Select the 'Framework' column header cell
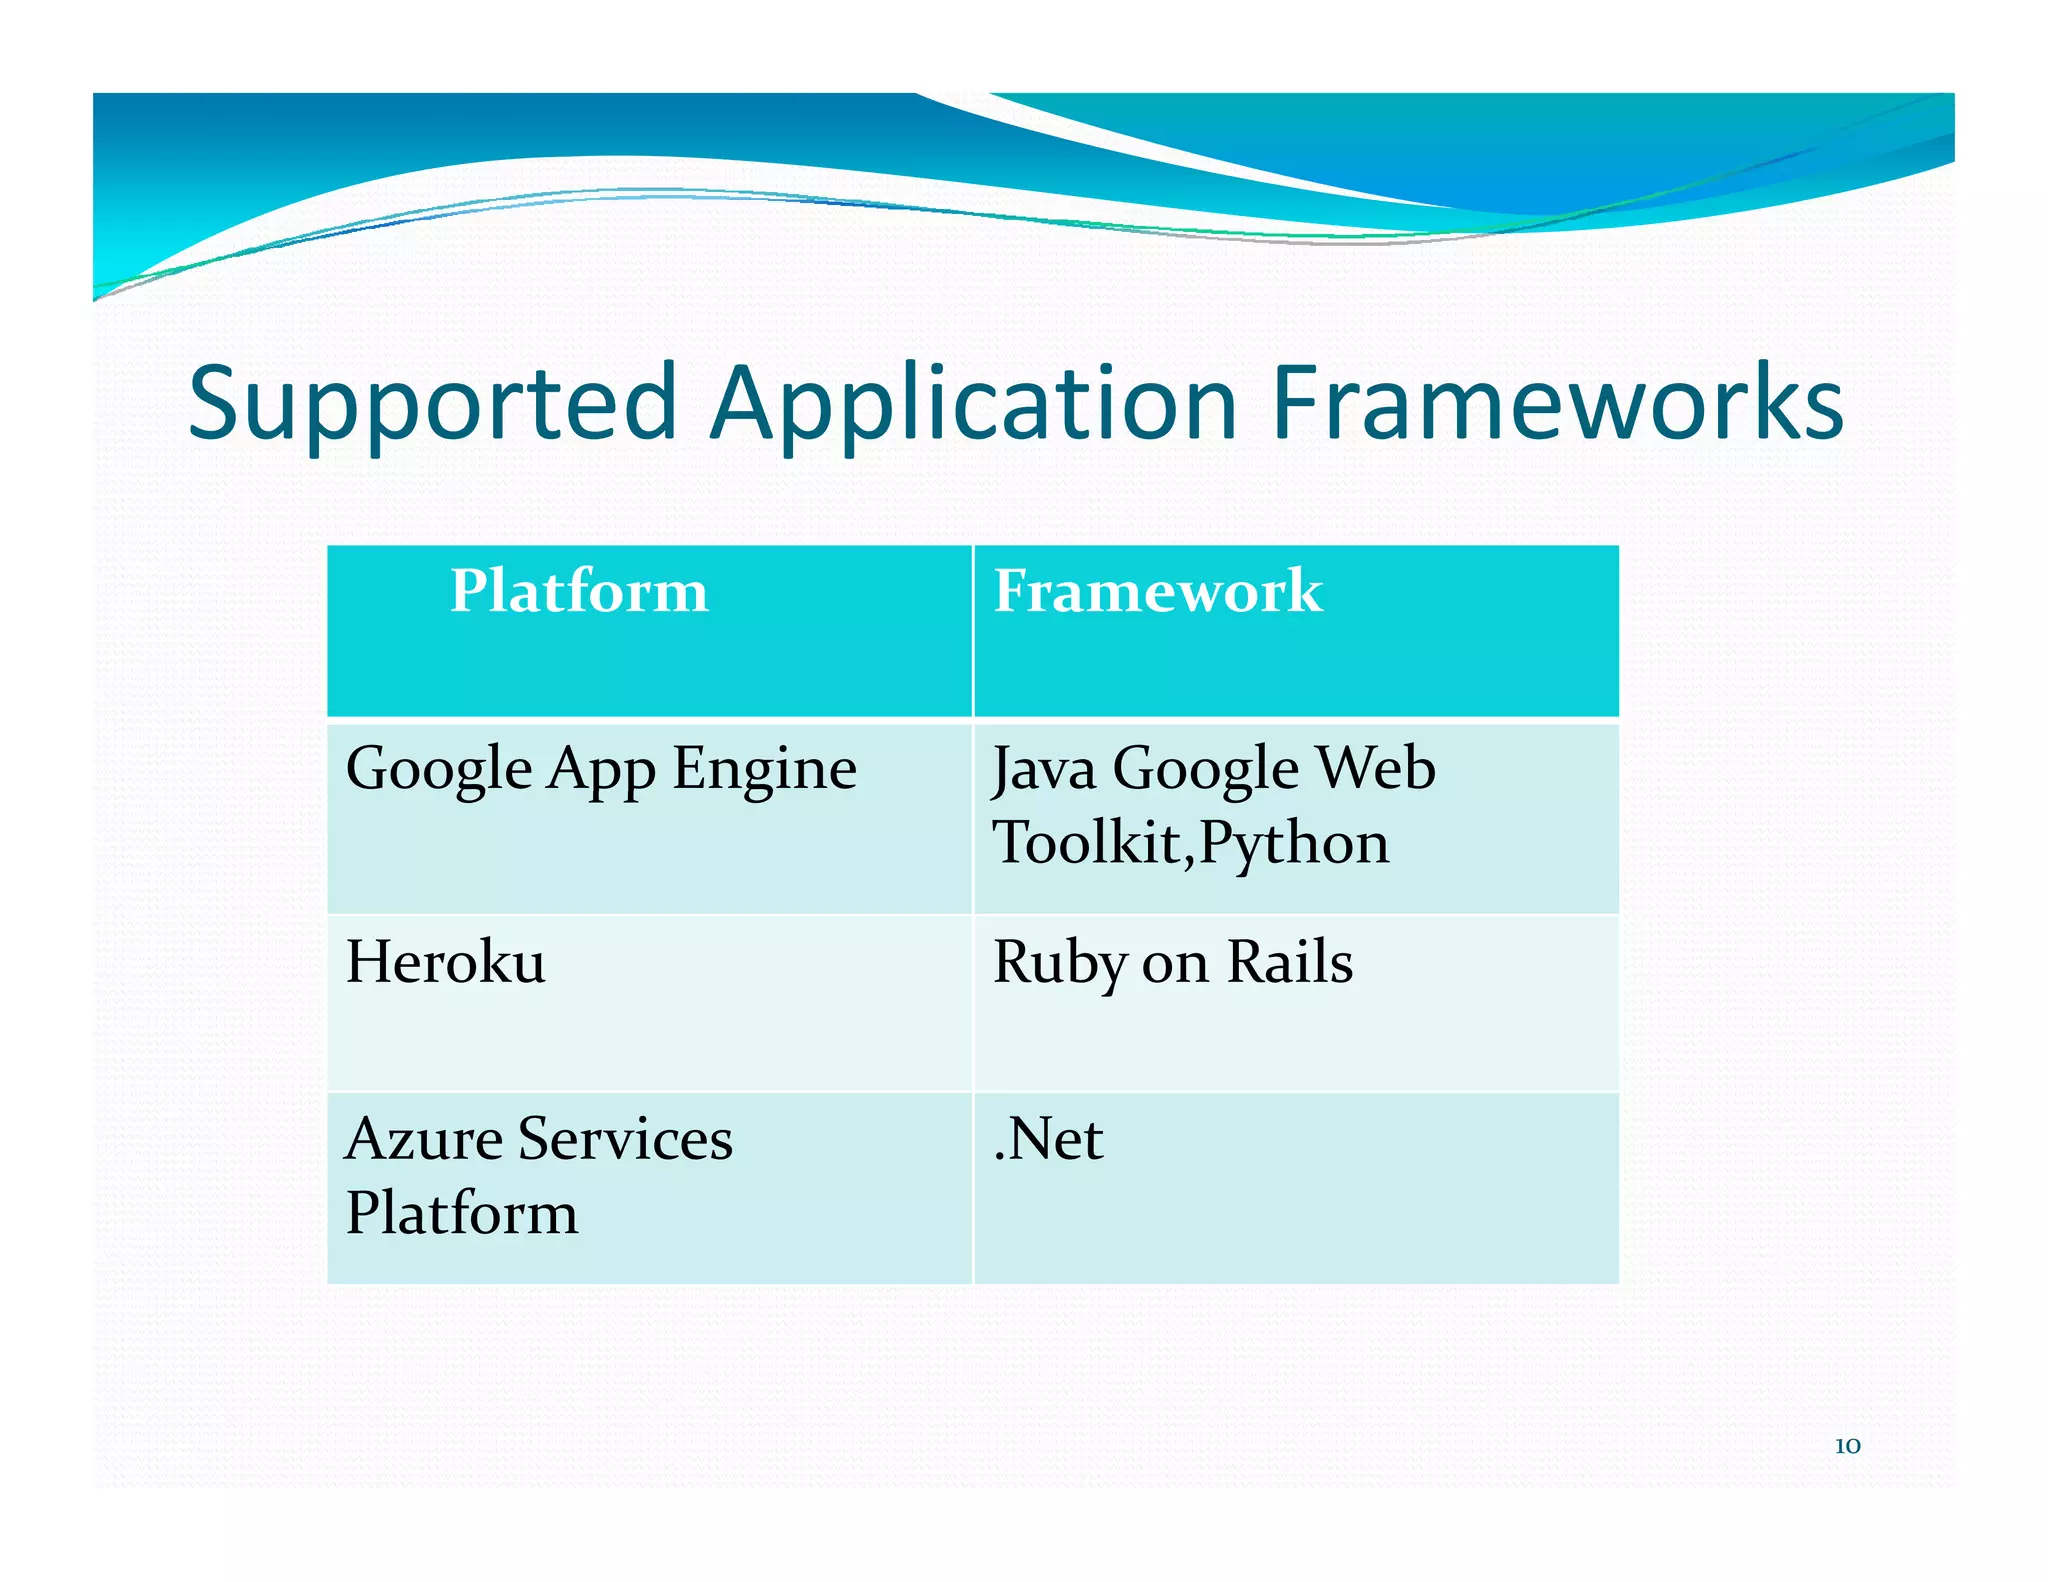Screen dimensions: 2048x1582 1157,591
